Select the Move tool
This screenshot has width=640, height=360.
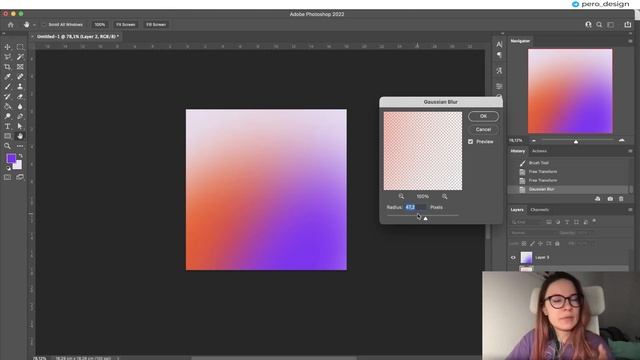pos(7,47)
